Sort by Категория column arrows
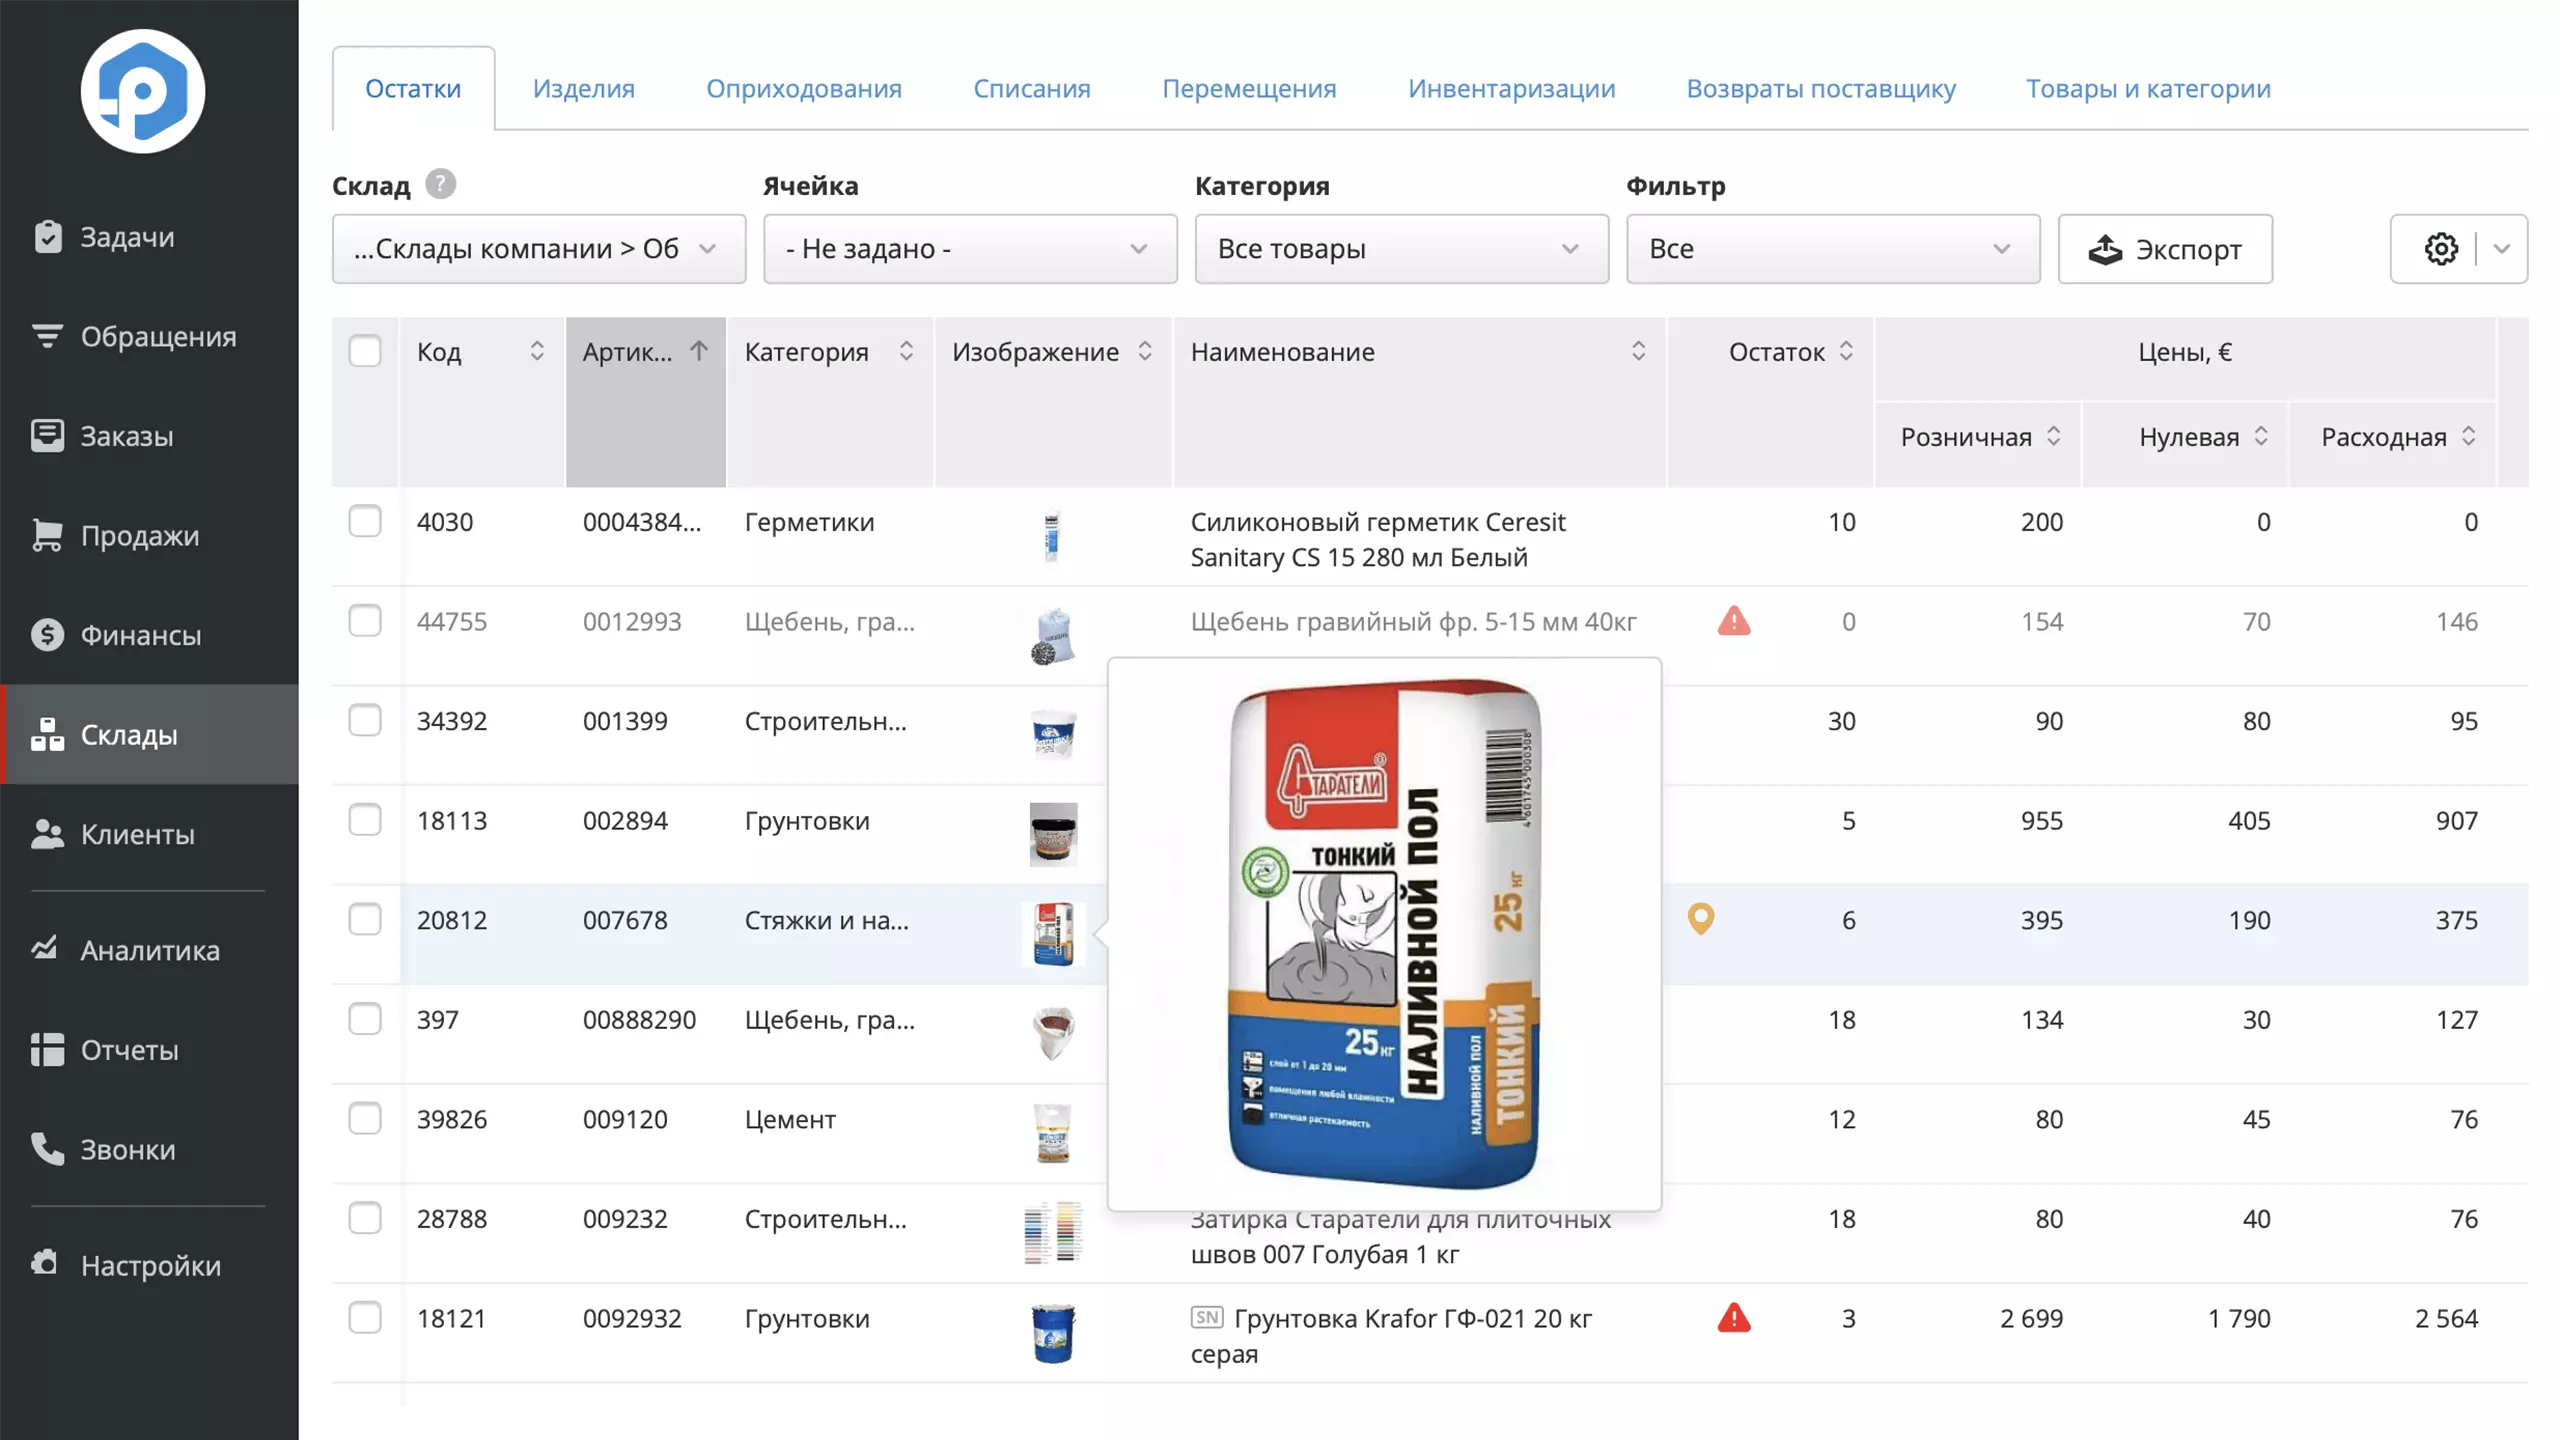The height and width of the screenshot is (1440, 2560). click(906, 351)
